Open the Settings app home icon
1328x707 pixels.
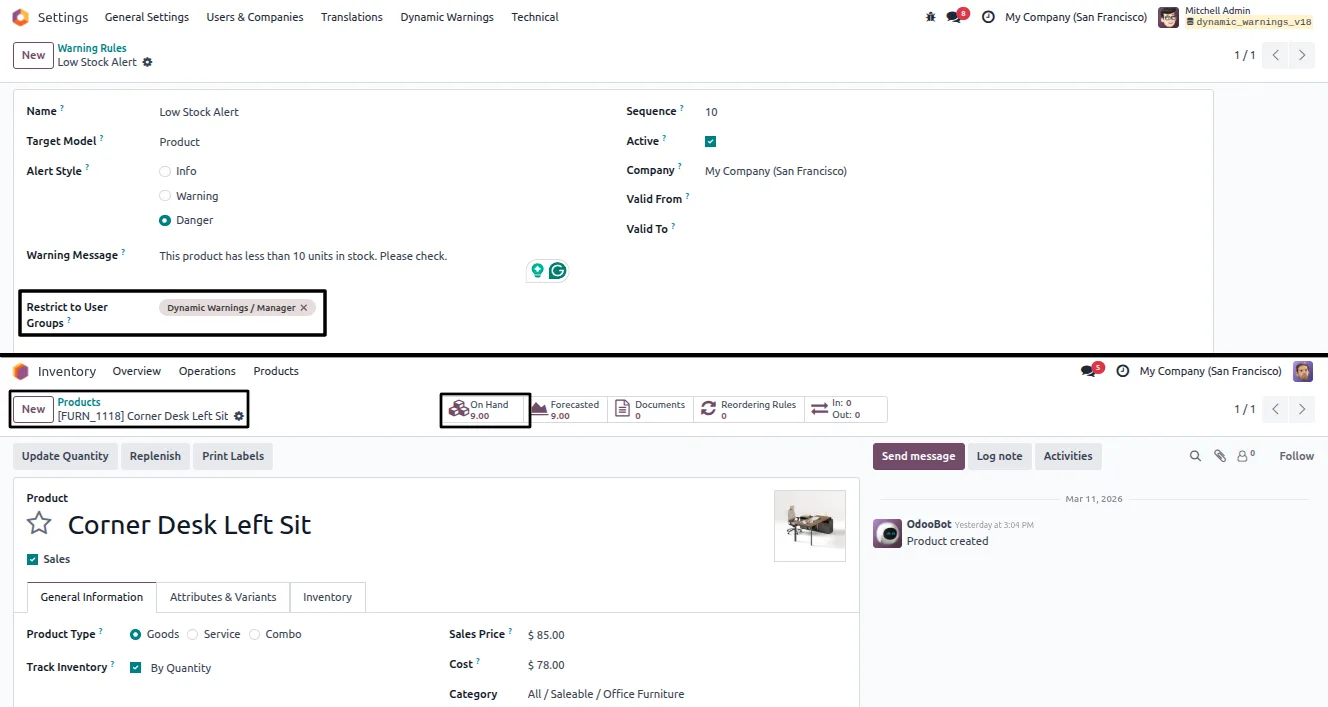coord(21,17)
